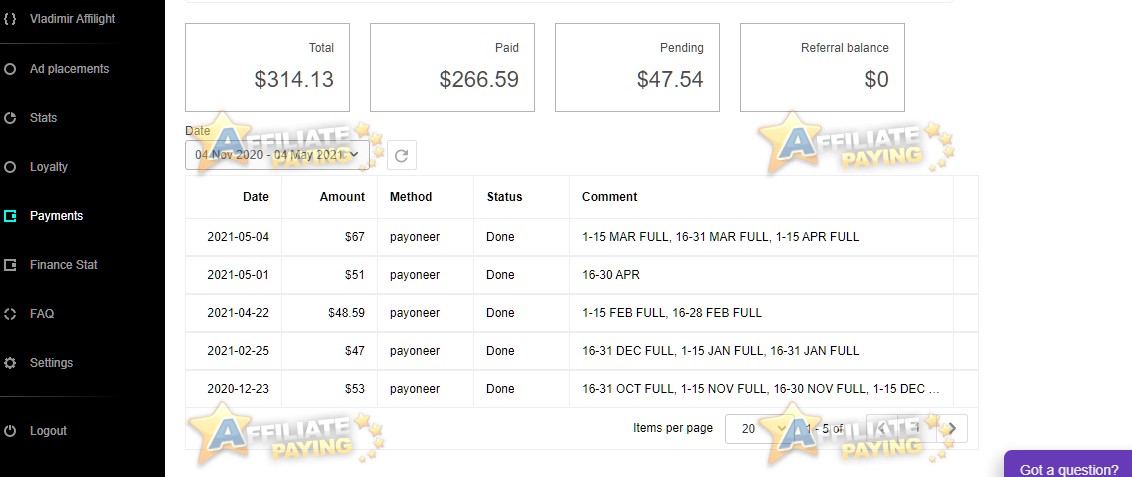Open the Got a question? chat button
This screenshot has width=1132, height=477.
[1068, 465]
